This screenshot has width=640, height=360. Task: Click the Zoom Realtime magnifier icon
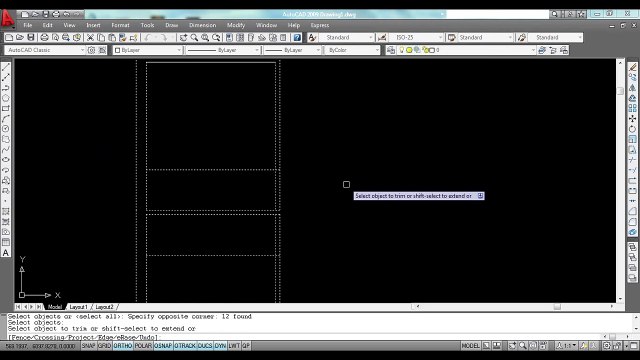pyautogui.click(x=194, y=38)
